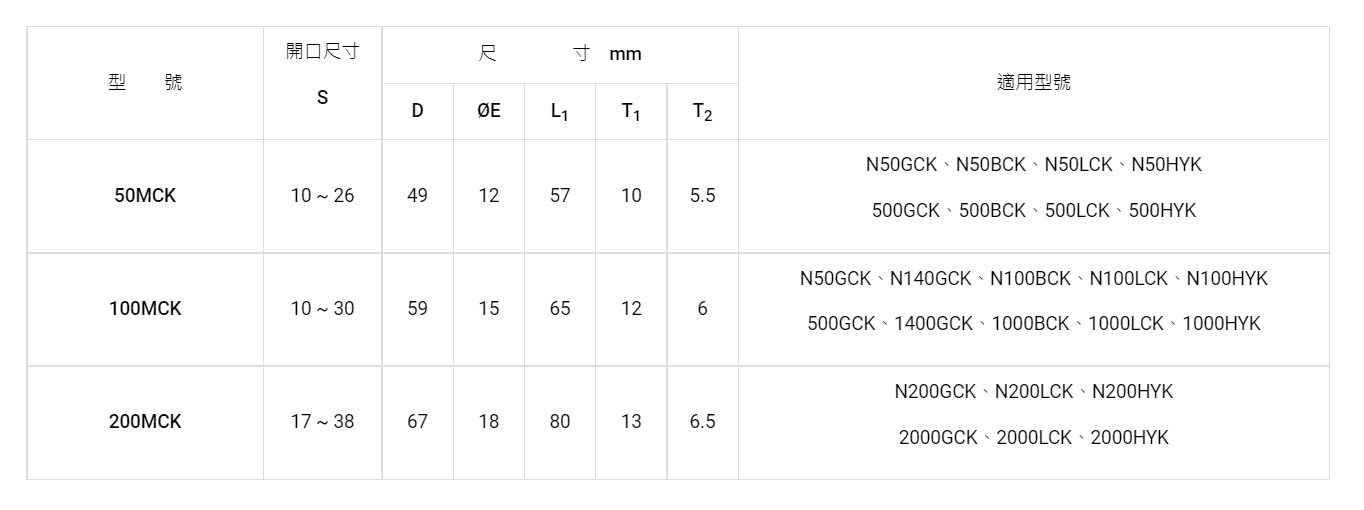Screen dimensions: 1364x510
Task: Select the D column header
Action: pyautogui.click(x=417, y=112)
